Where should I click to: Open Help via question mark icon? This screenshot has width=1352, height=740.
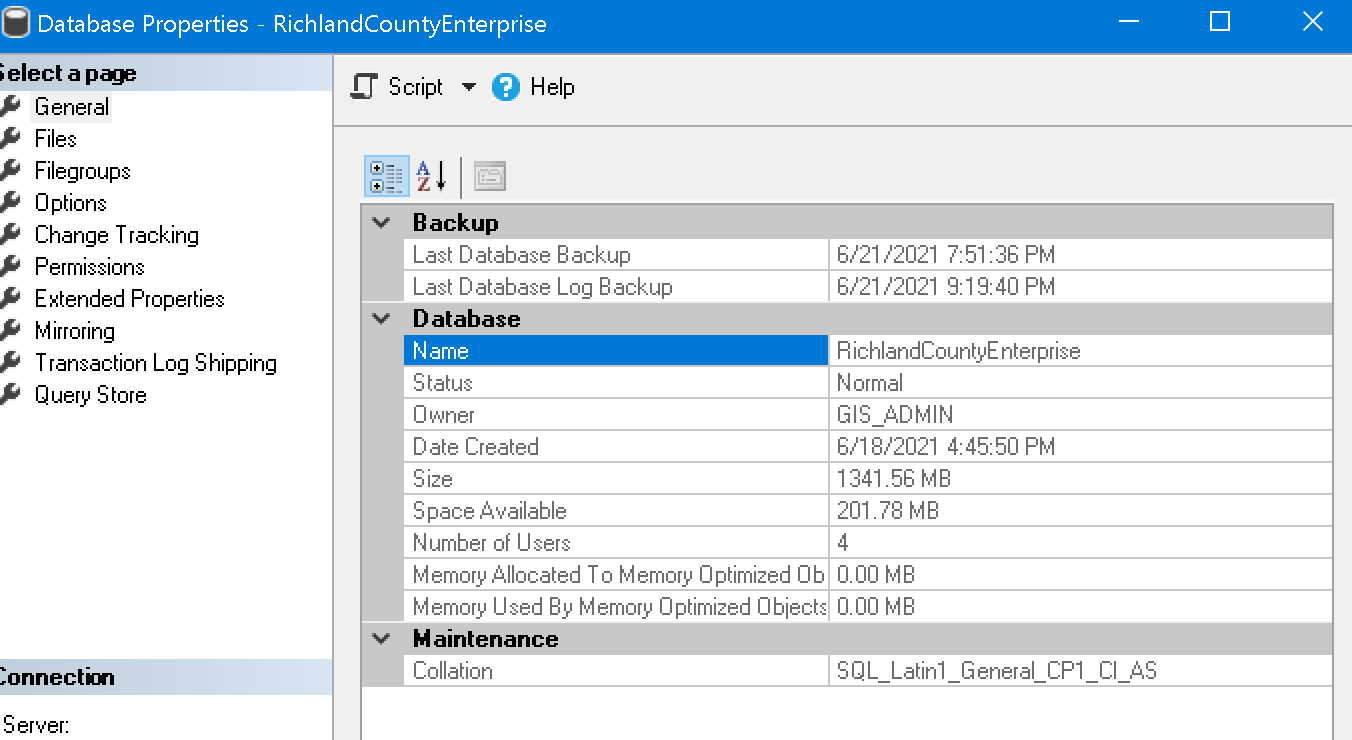tap(506, 87)
